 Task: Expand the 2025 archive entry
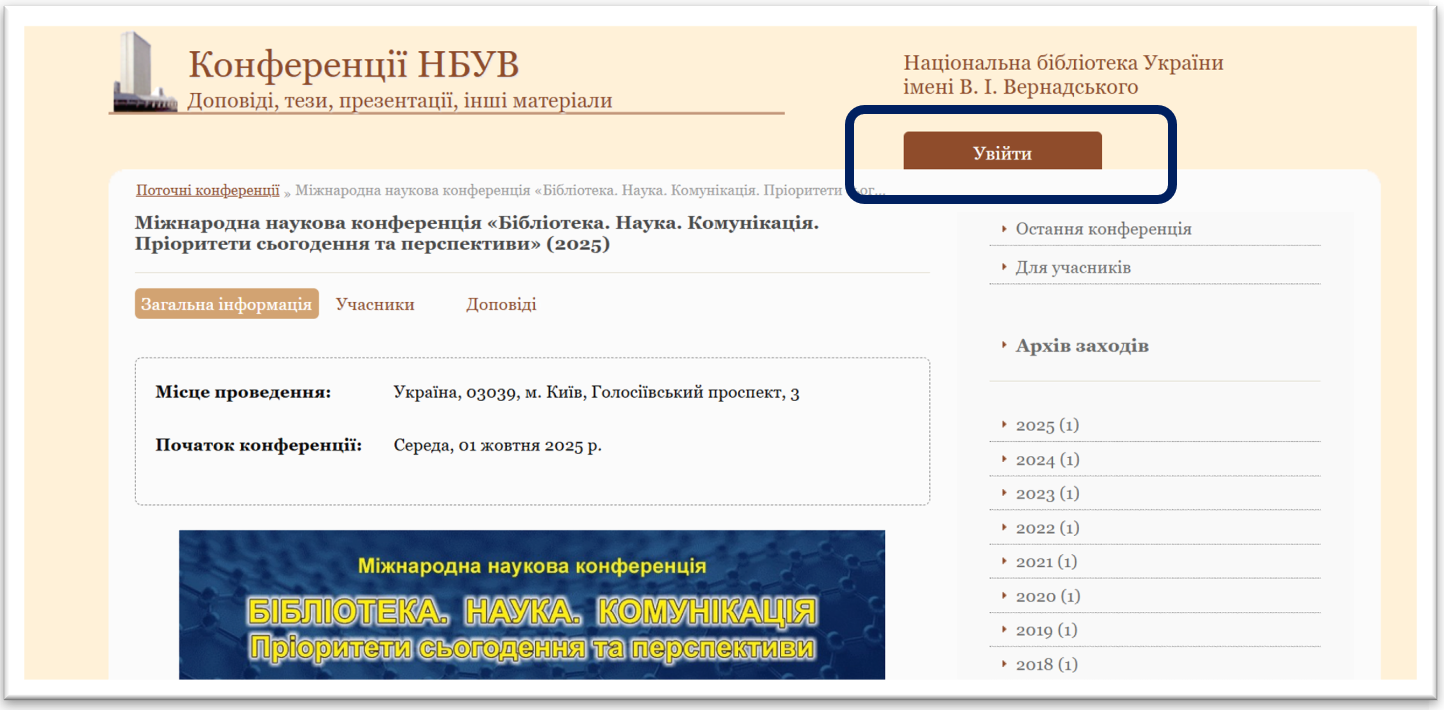pyautogui.click(x=1047, y=425)
